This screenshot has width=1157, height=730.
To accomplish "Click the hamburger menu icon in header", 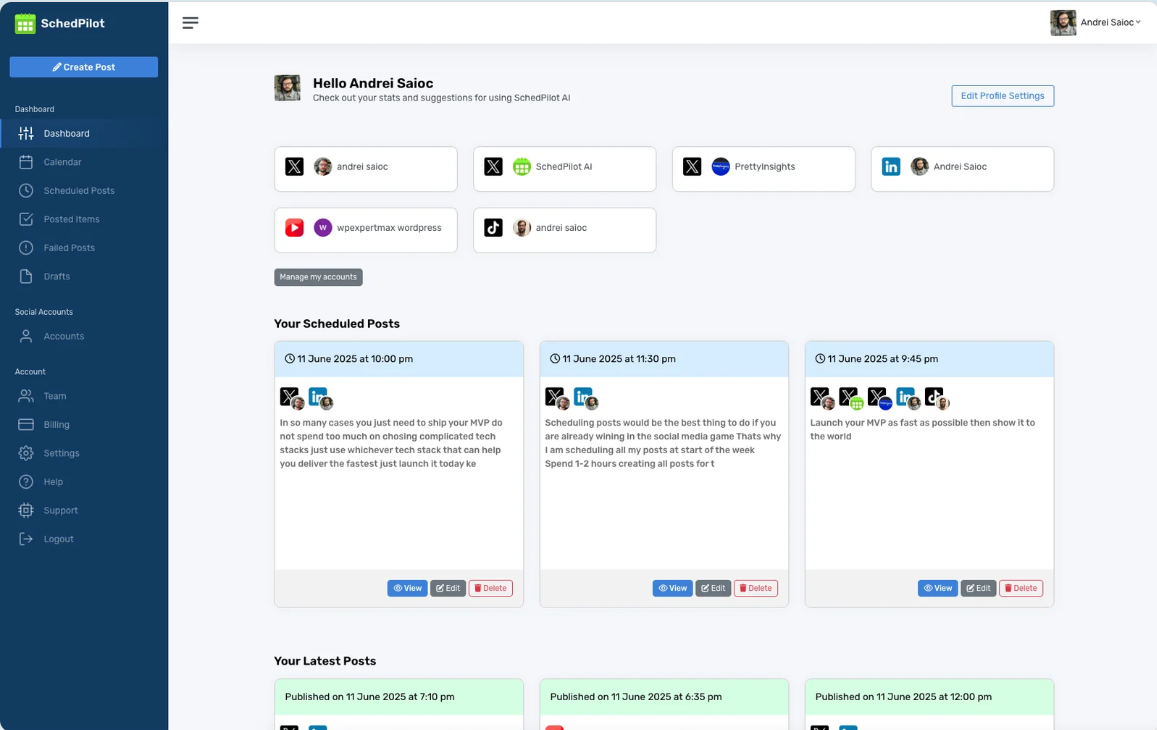I will pos(190,23).
